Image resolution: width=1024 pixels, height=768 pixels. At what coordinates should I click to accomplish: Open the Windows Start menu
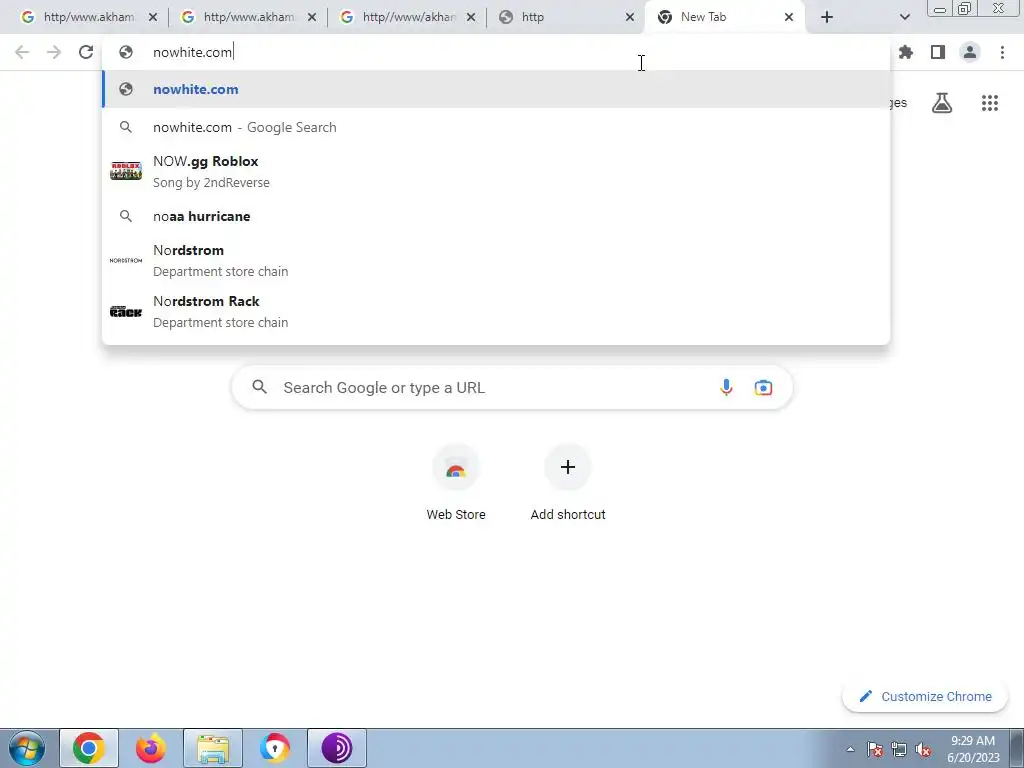pyautogui.click(x=27, y=748)
